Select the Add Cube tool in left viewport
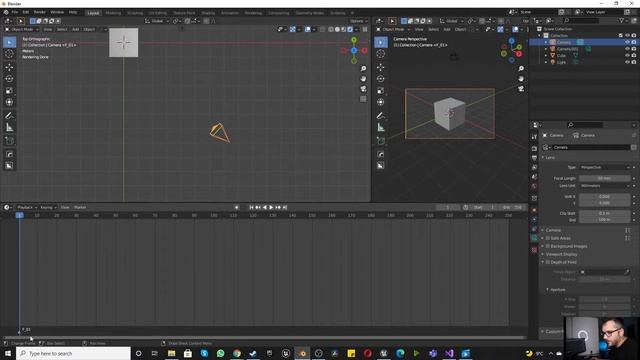The image size is (640, 360). pyautogui.click(x=9, y=141)
